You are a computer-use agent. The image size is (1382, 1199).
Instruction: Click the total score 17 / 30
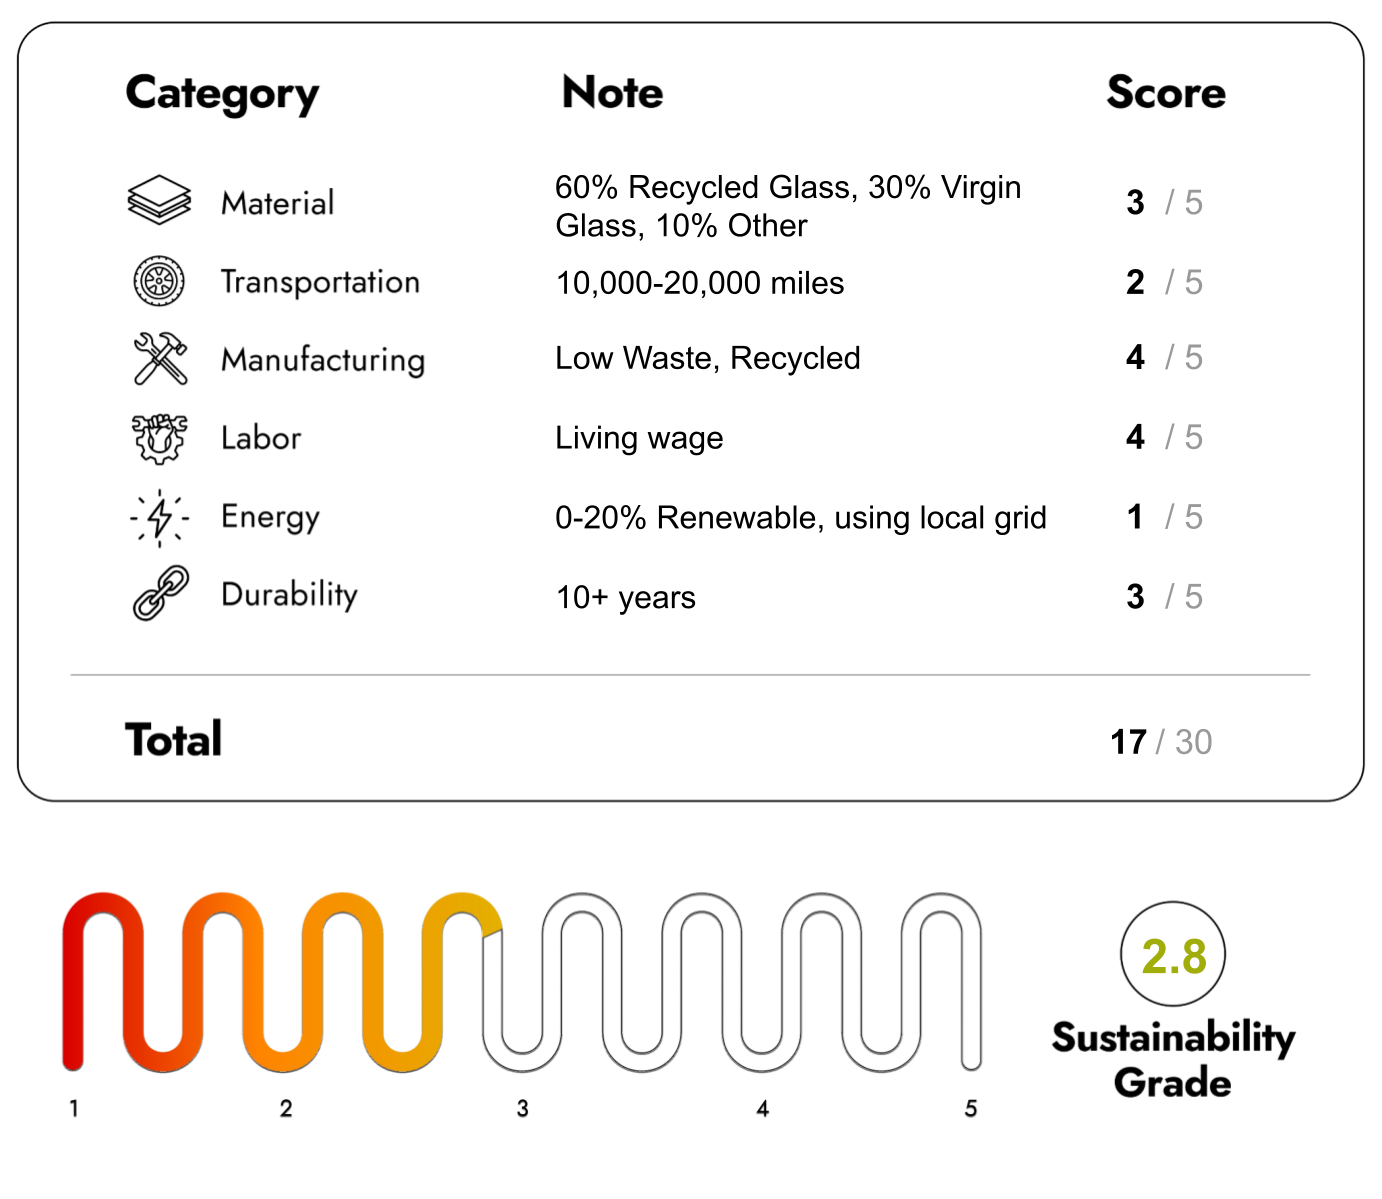click(1160, 742)
